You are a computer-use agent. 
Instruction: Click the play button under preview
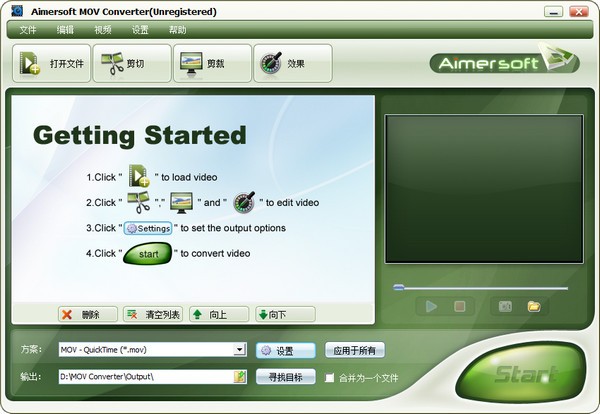click(431, 306)
